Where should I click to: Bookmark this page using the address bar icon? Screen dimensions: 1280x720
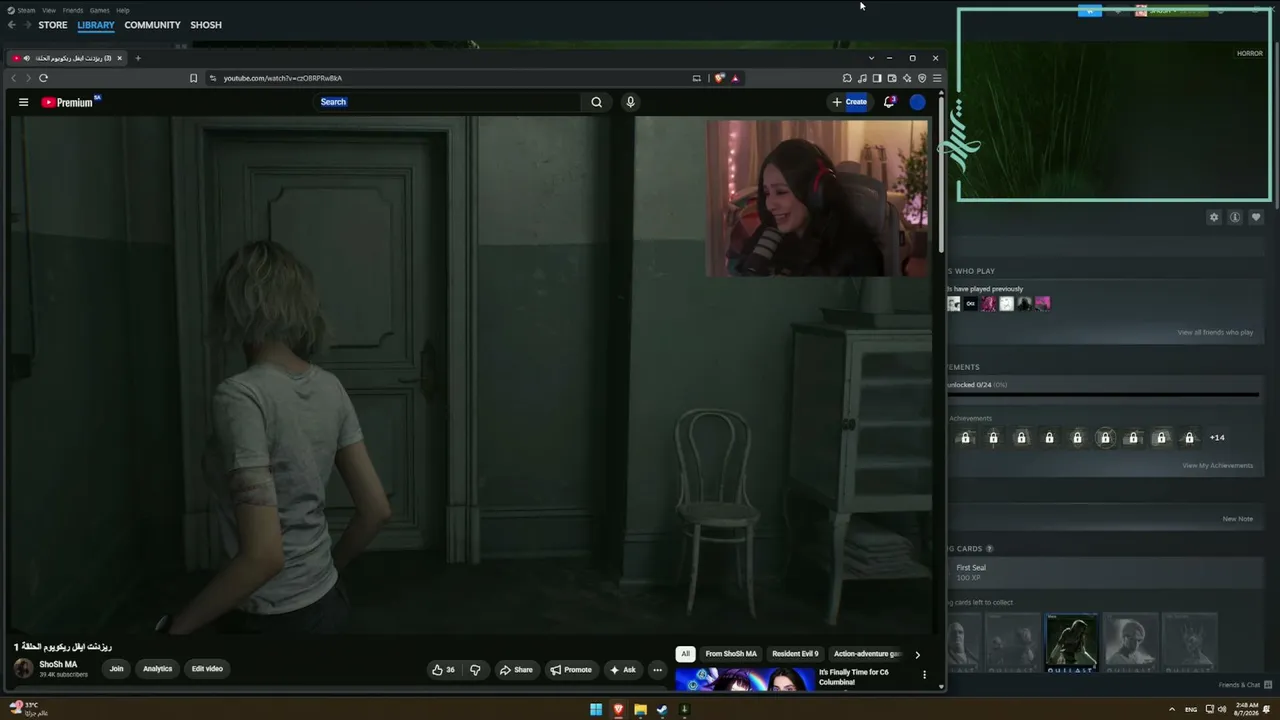pyautogui.click(x=193, y=78)
